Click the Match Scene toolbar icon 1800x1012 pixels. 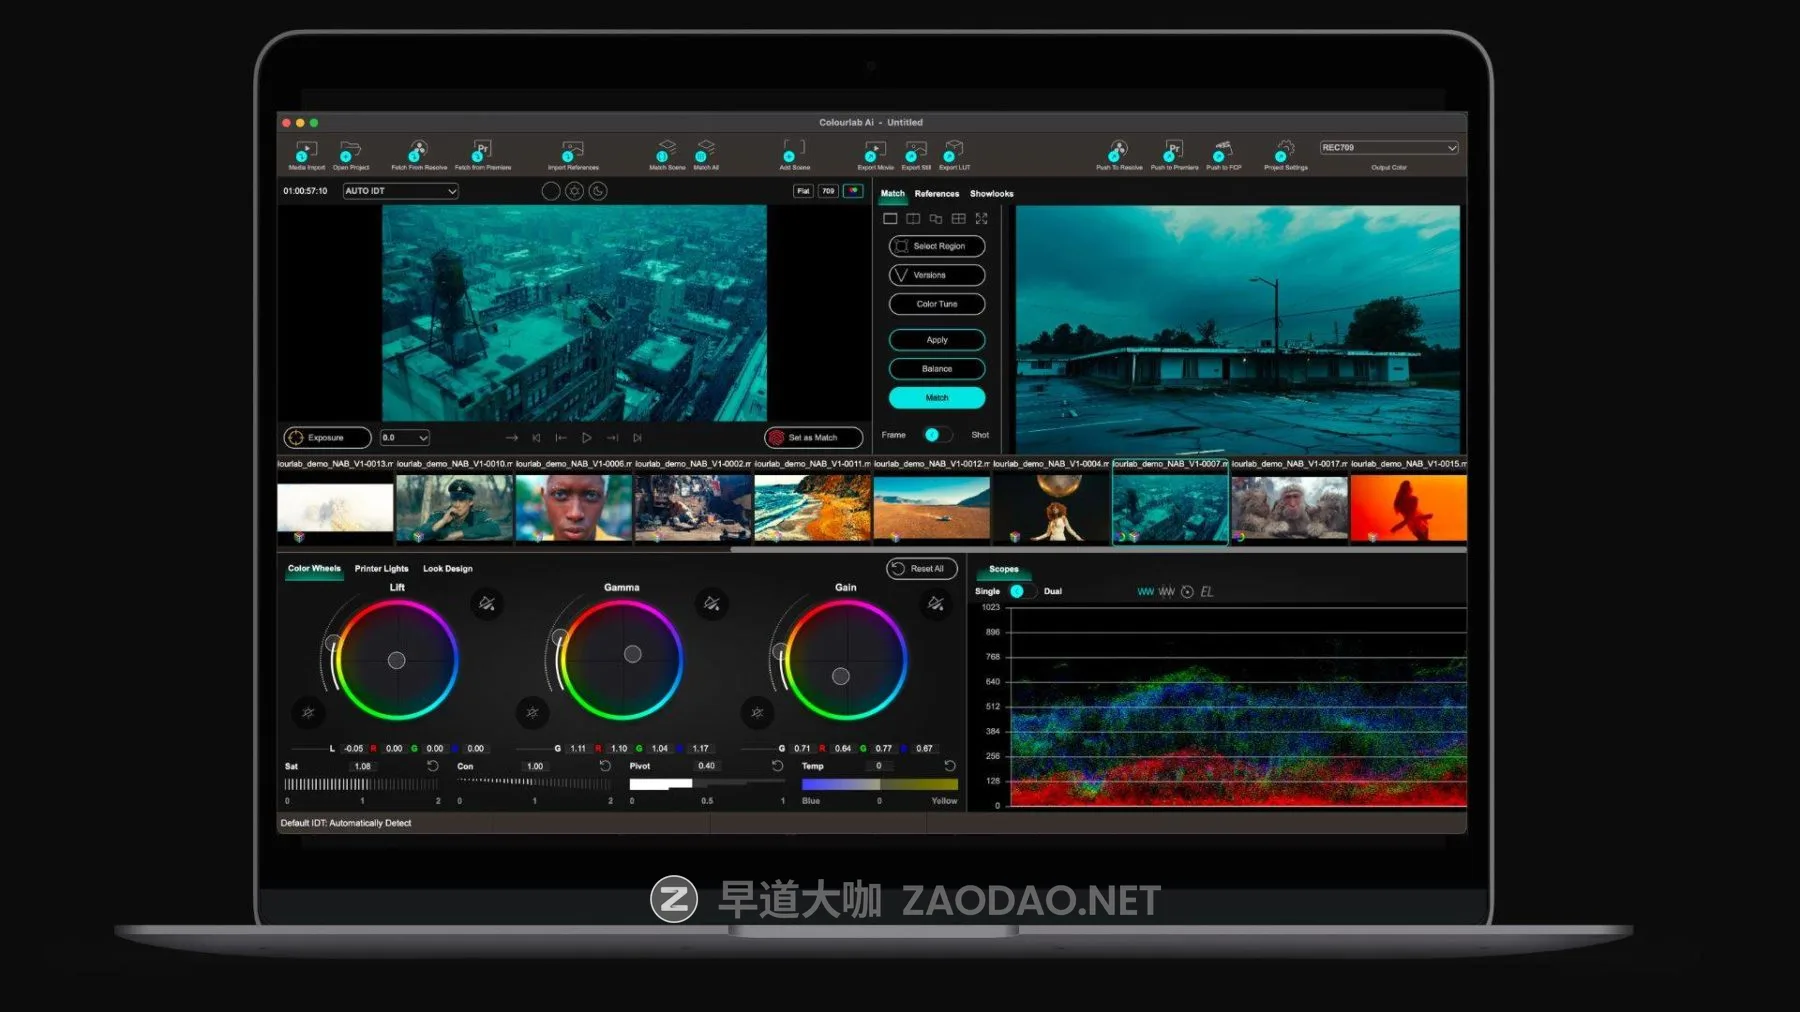[666, 151]
